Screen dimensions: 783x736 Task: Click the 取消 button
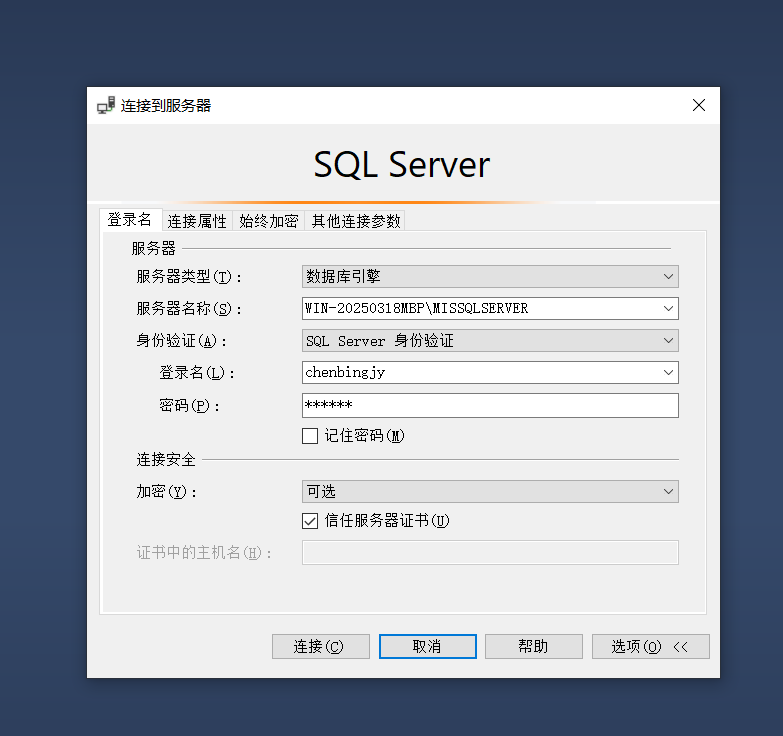[x=427, y=647]
